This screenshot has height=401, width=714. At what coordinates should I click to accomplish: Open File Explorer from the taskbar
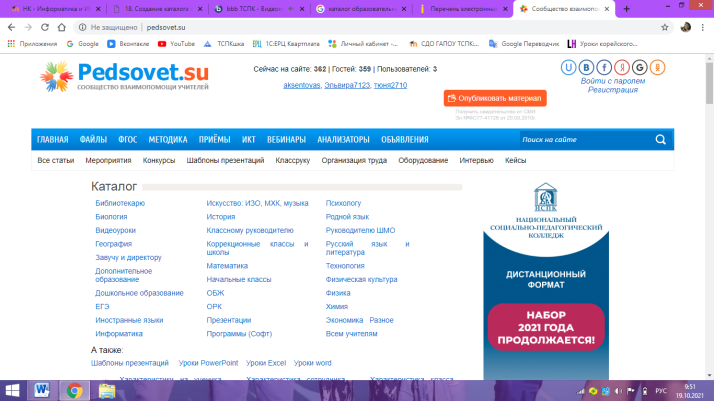(107, 391)
